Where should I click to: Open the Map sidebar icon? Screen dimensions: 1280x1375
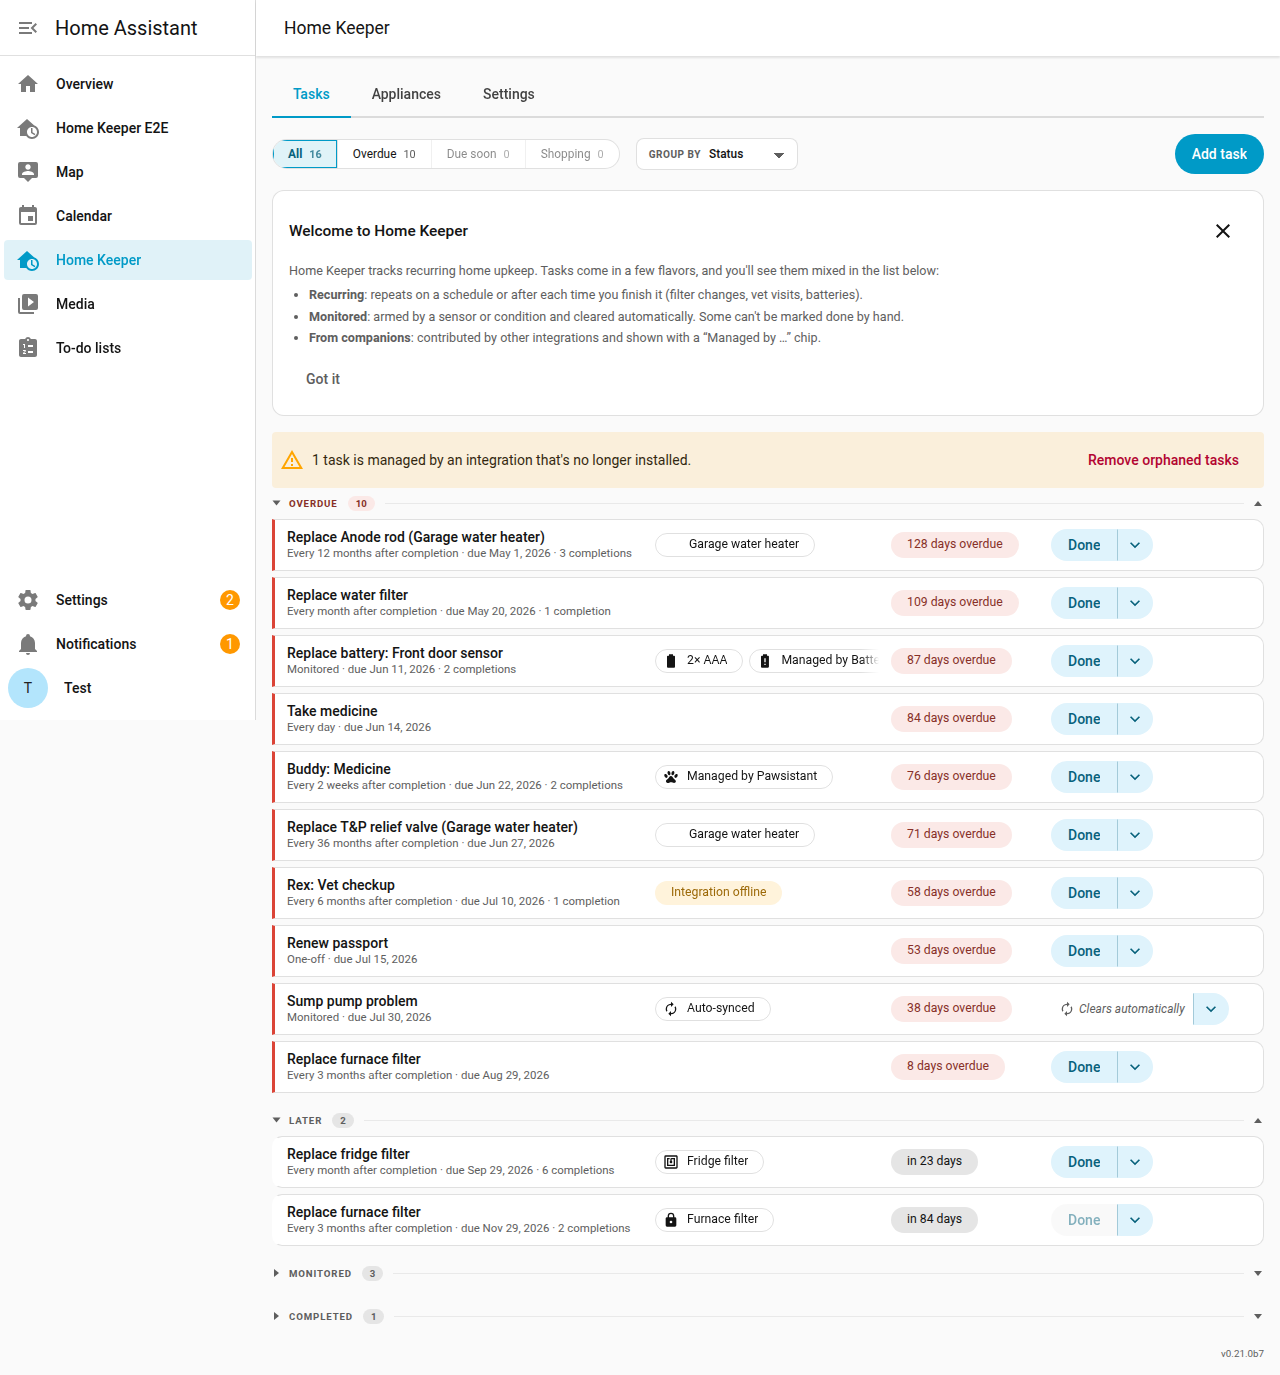tap(28, 172)
